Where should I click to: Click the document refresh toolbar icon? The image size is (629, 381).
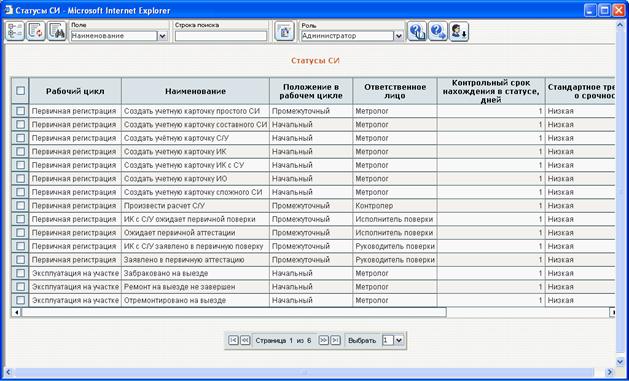click(36, 31)
